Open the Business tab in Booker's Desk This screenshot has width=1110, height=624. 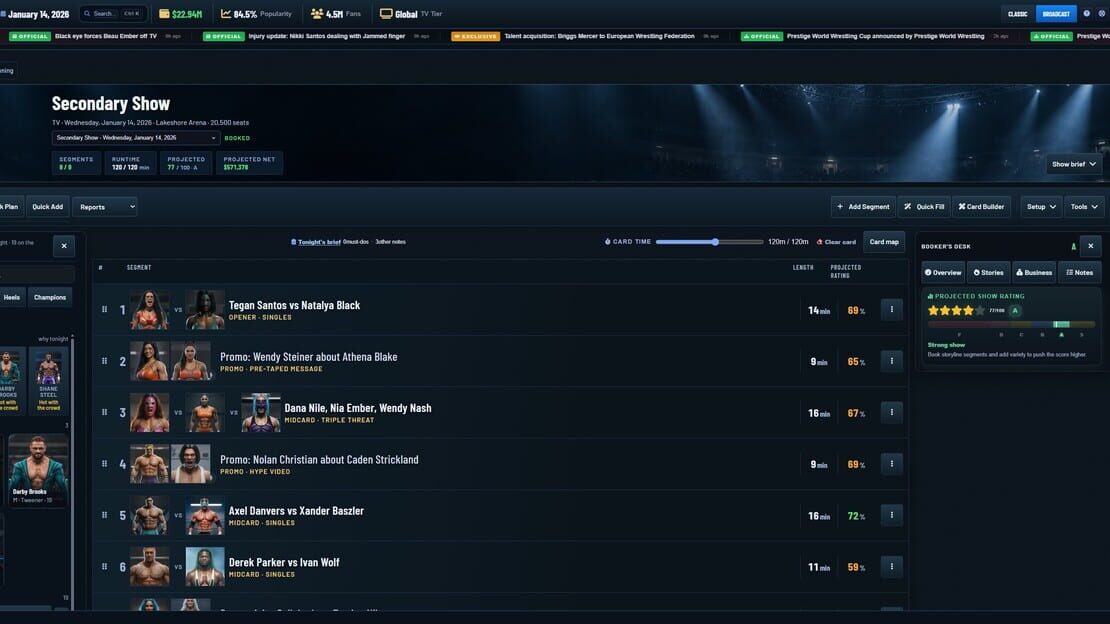pos(1034,273)
